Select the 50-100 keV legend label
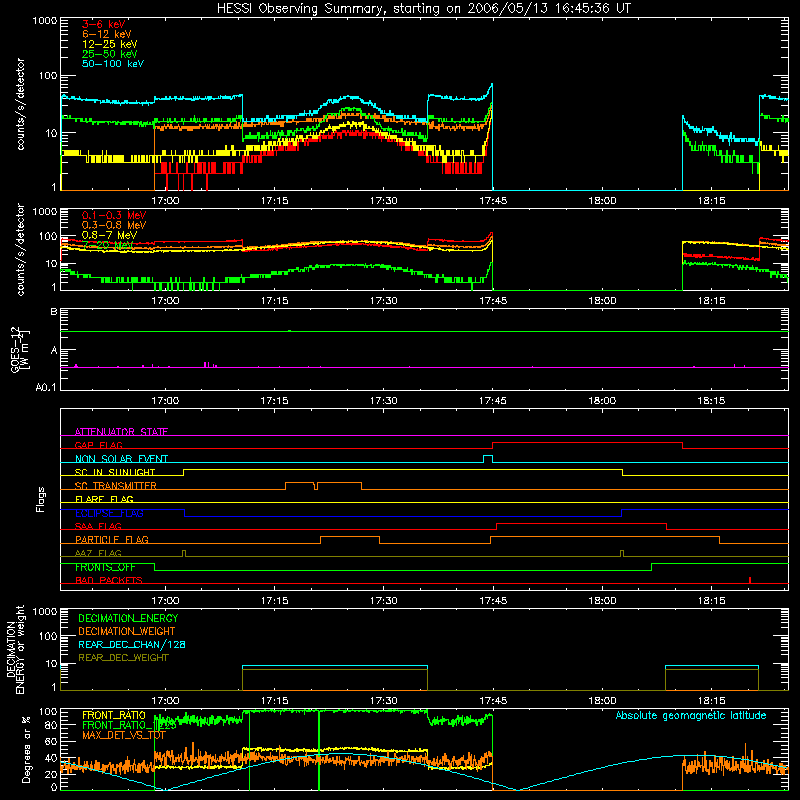 click(x=113, y=64)
